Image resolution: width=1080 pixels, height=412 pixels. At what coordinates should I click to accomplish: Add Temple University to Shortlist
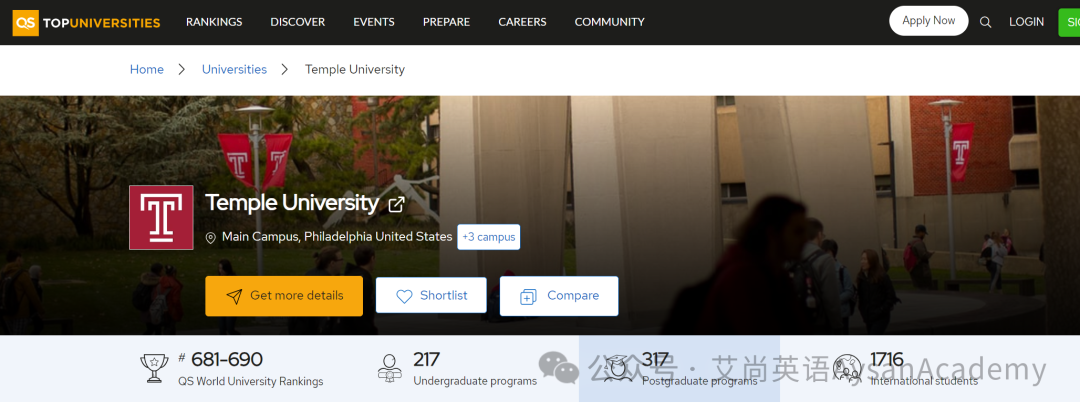click(431, 296)
